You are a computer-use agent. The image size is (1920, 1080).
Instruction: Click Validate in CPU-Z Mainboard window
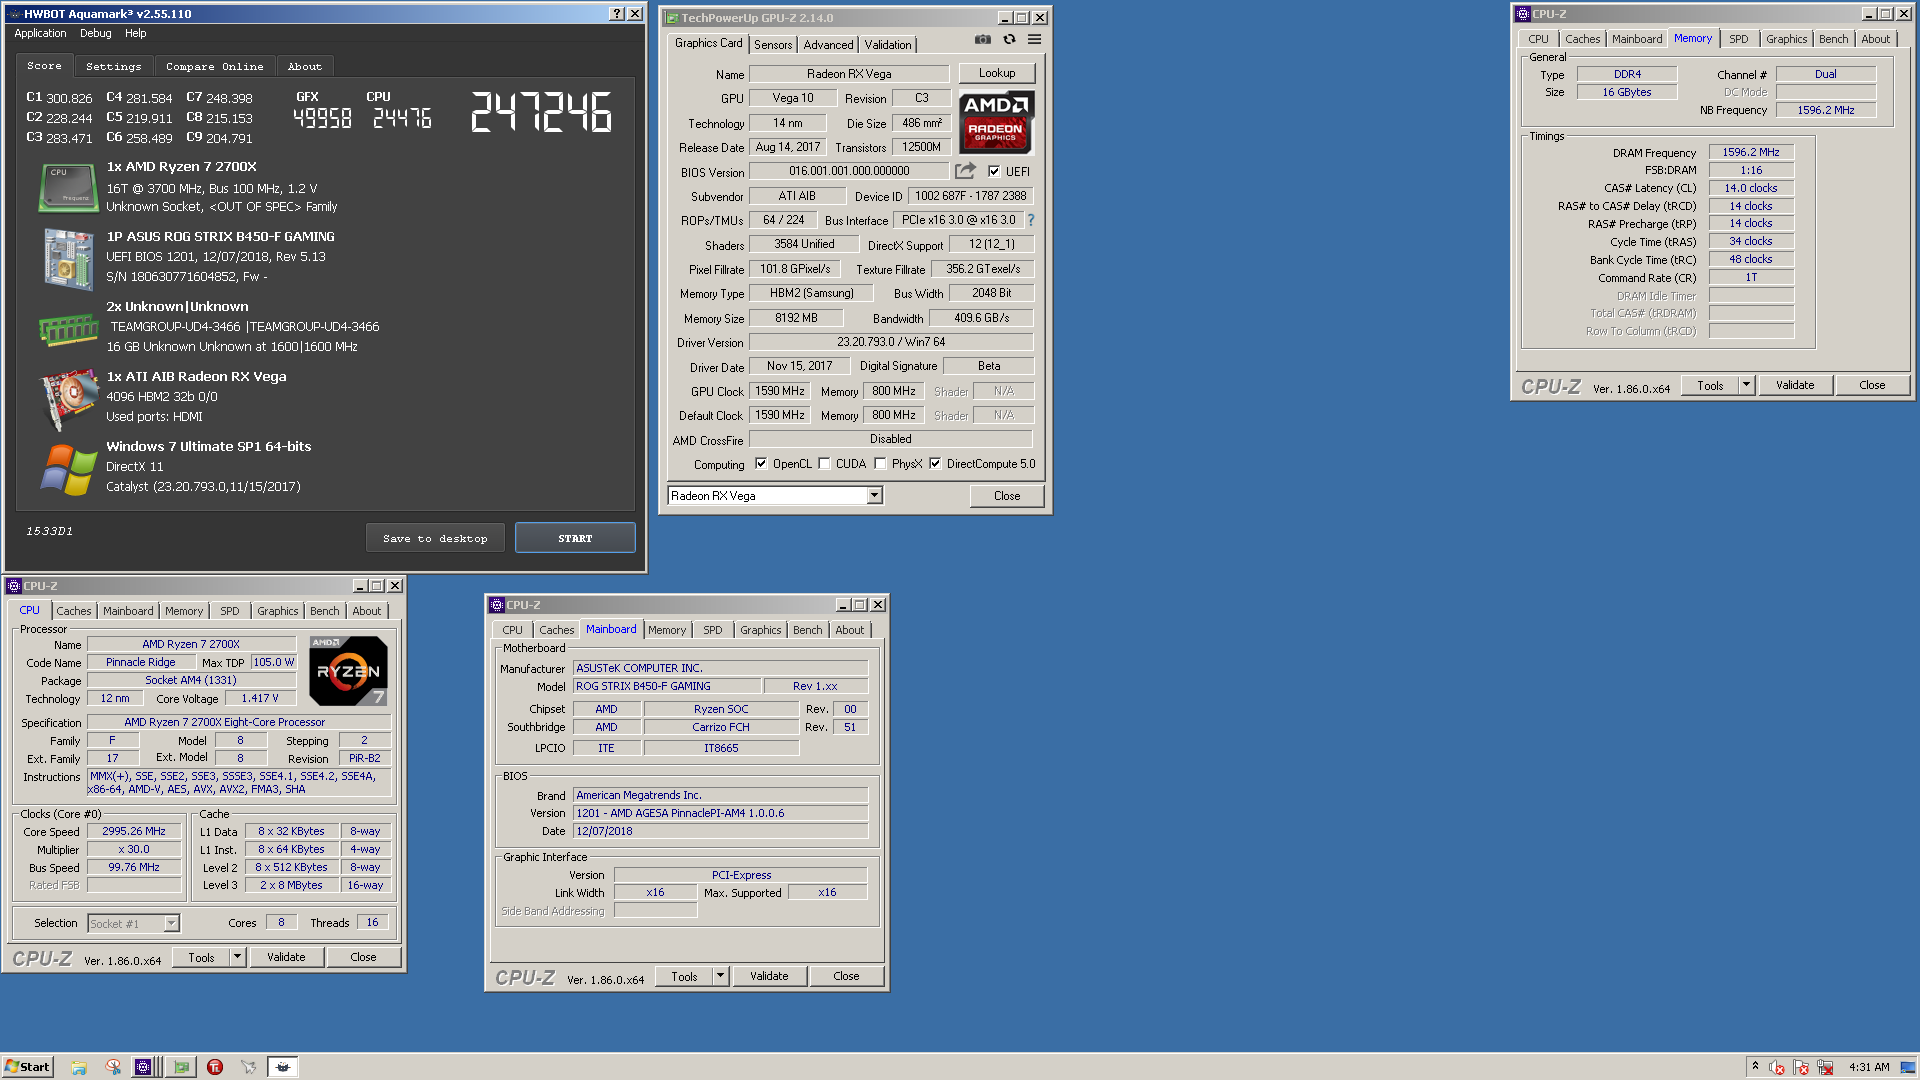[769, 976]
